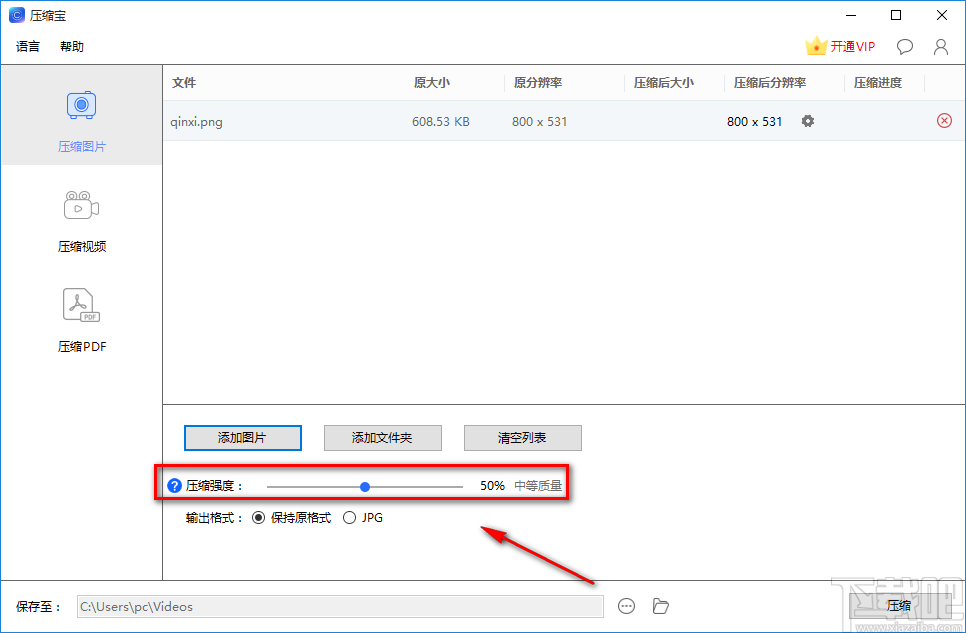Image resolution: width=966 pixels, height=633 pixels.
Task: Open settings gear for qinxi.png
Action: (807, 120)
